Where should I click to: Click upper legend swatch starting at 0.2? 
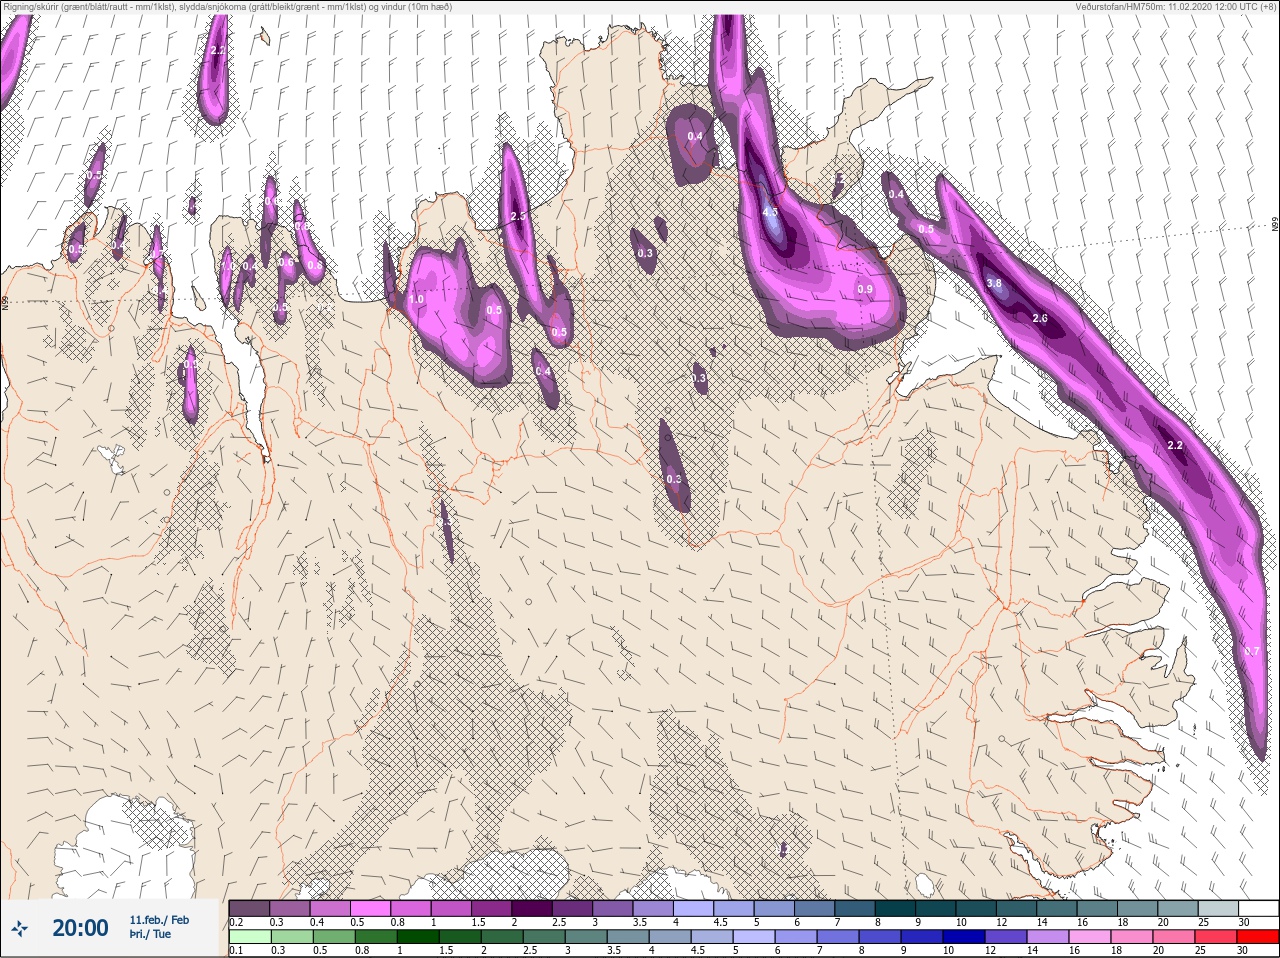249,909
